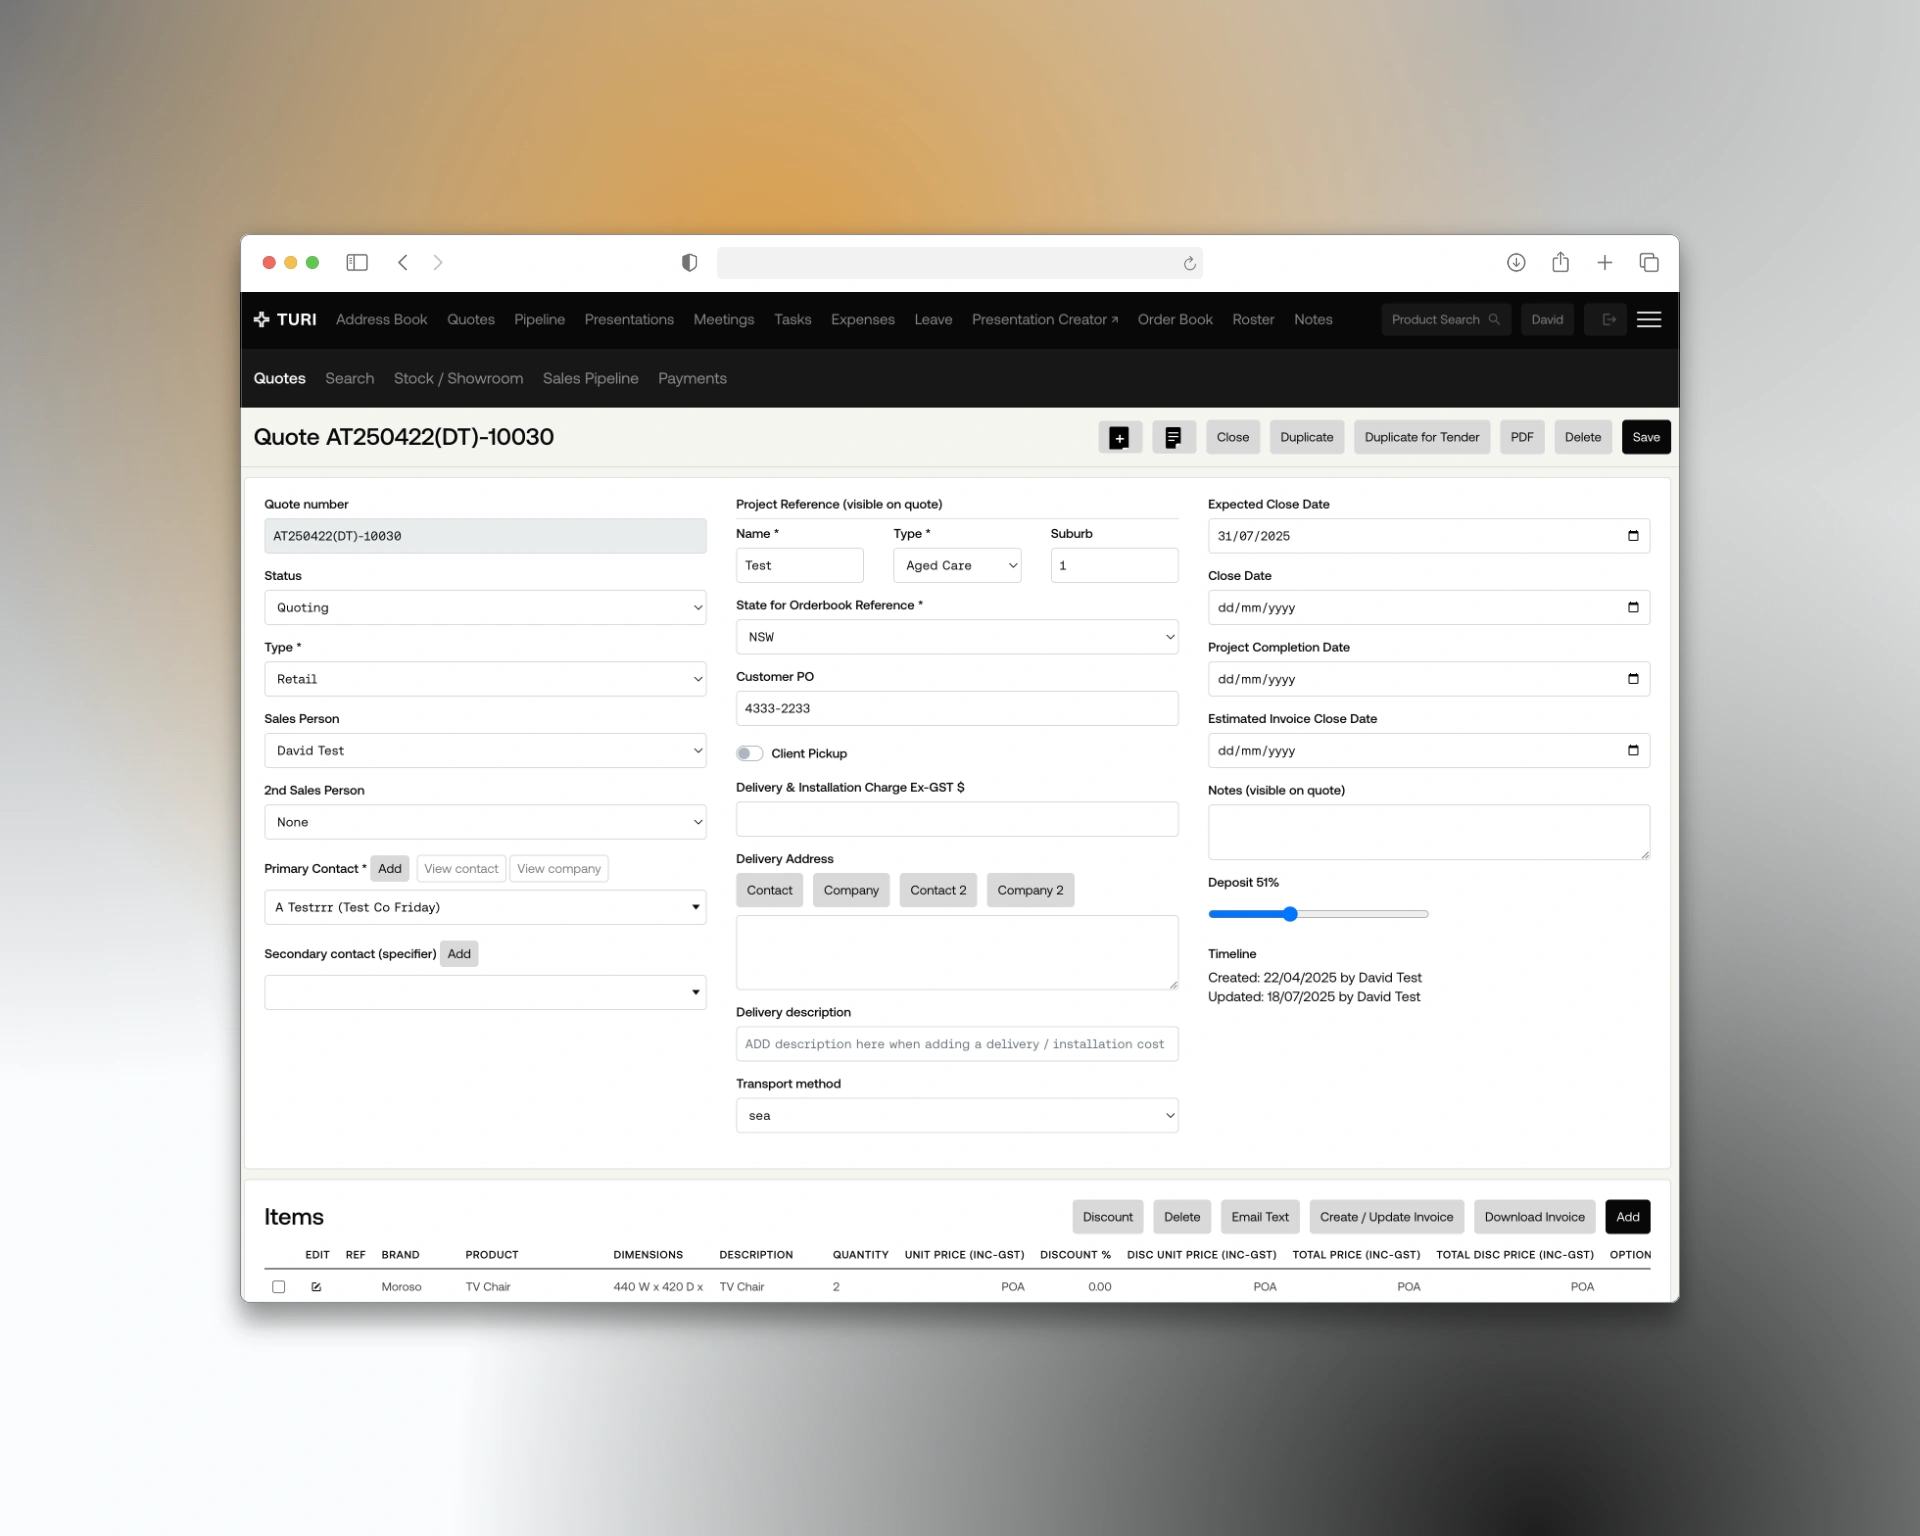1920x1536 pixels.
Task: Expand the Primary Contact dropdown
Action: [x=696, y=907]
